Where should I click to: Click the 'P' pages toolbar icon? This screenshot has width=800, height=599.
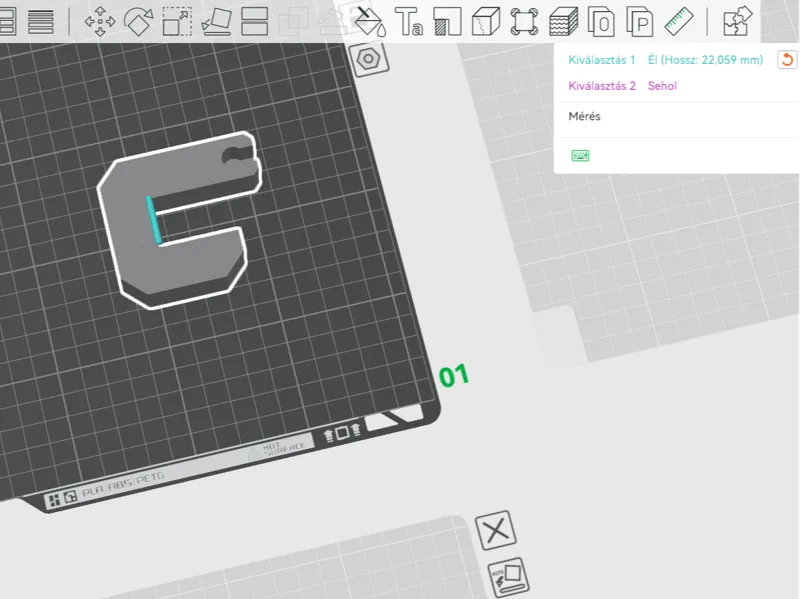coord(640,21)
